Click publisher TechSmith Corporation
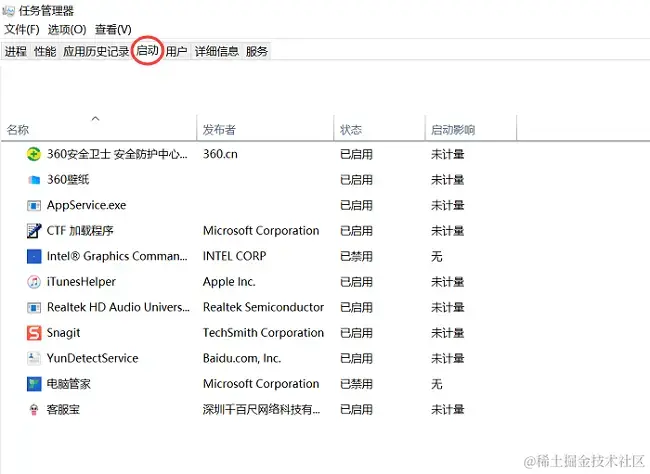This screenshot has width=650, height=474. (263, 333)
